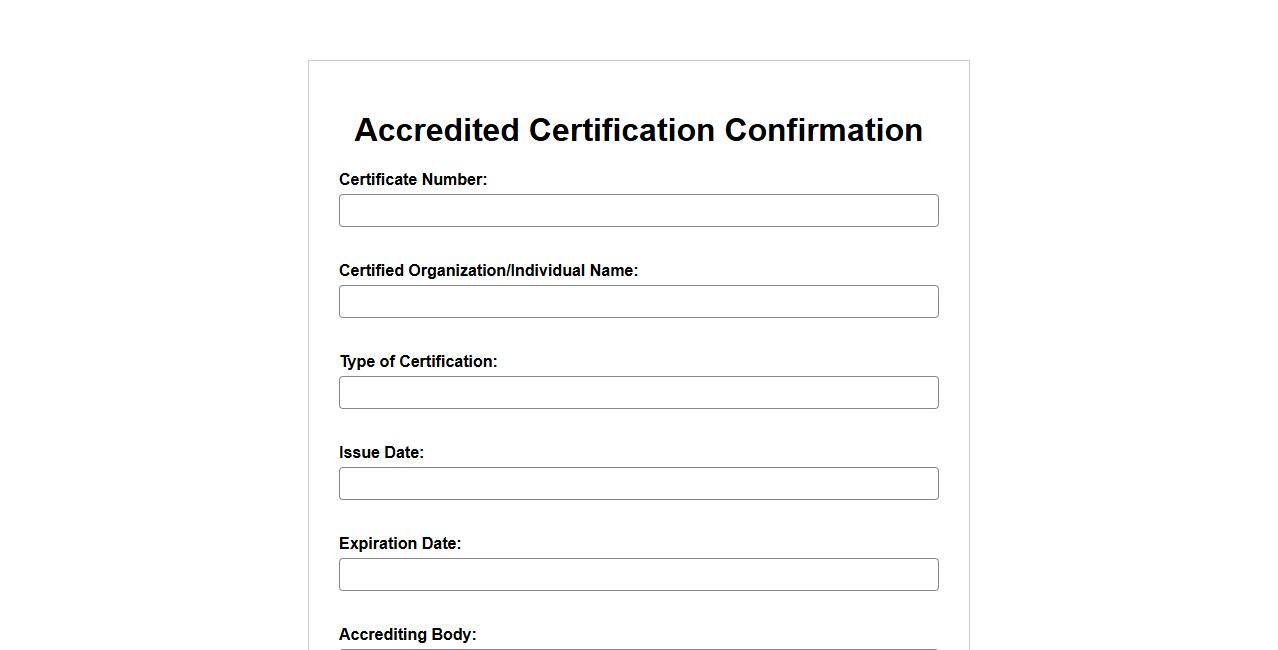Click the Certificate Number input field
1278x650 pixels.
(x=638, y=211)
